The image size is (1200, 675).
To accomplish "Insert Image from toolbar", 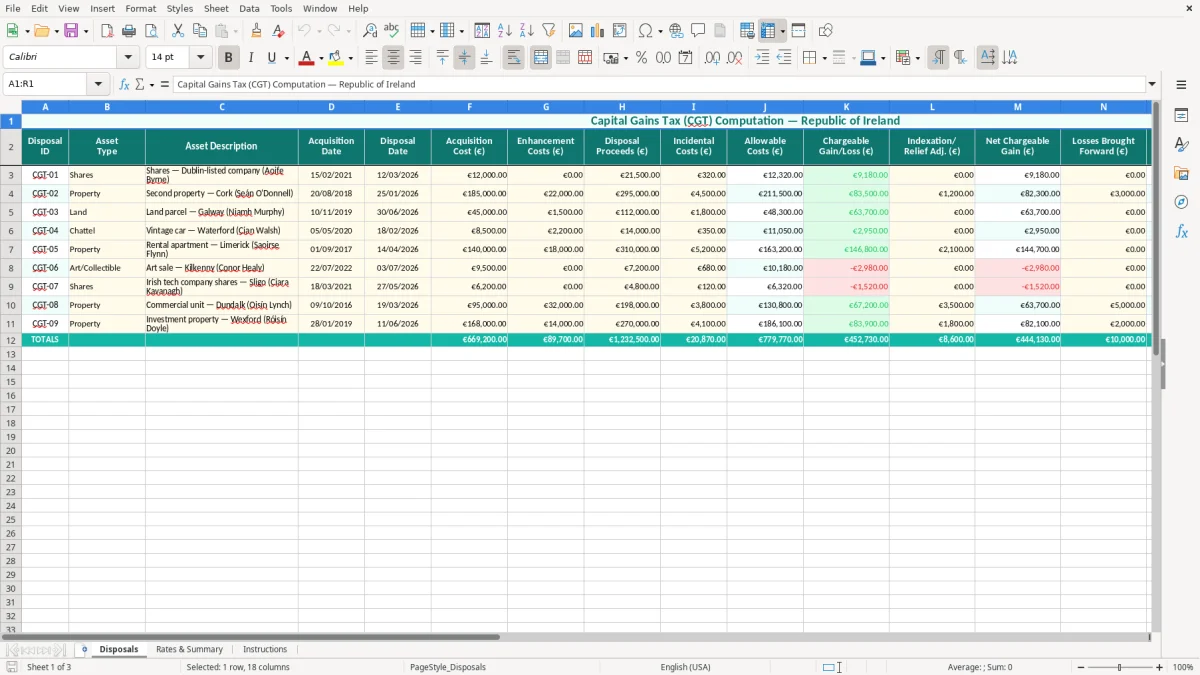I will click(x=576, y=31).
